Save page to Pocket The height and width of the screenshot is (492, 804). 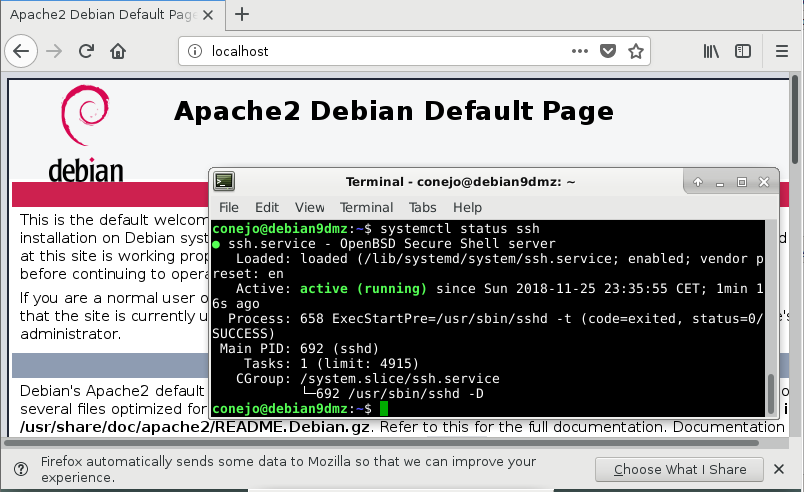pos(609,51)
